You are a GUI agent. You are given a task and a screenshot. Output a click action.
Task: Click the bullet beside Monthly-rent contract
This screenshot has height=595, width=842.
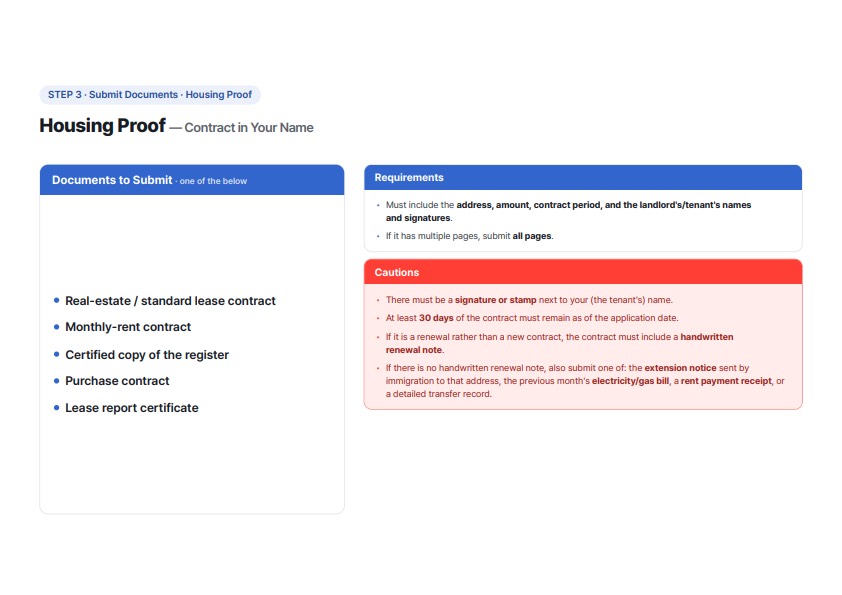(x=56, y=327)
